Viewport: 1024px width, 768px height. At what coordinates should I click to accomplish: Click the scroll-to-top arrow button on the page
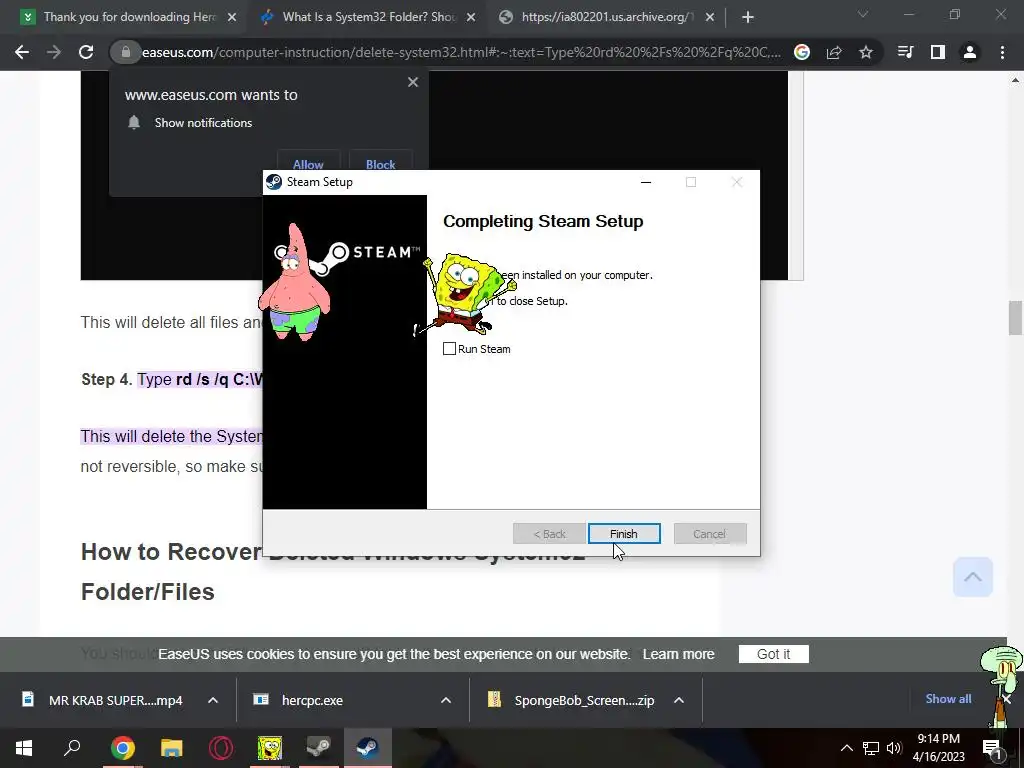973,577
